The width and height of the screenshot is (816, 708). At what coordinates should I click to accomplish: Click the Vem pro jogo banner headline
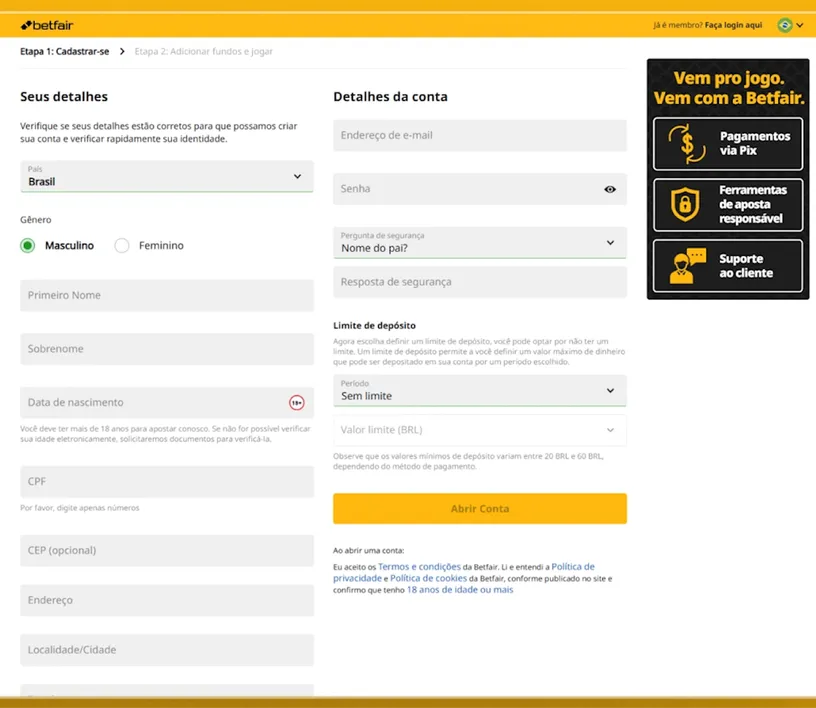(x=729, y=88)
